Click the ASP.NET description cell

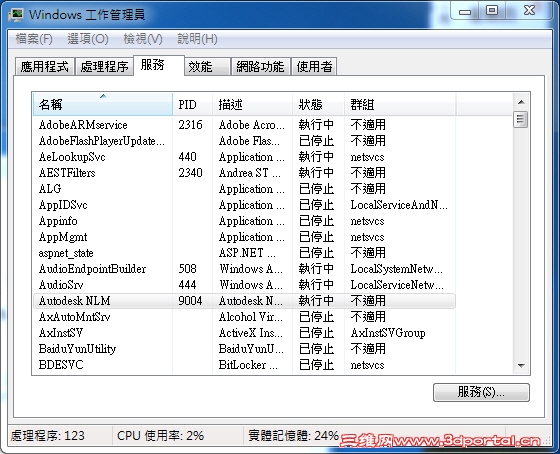[x=247, y=253]
